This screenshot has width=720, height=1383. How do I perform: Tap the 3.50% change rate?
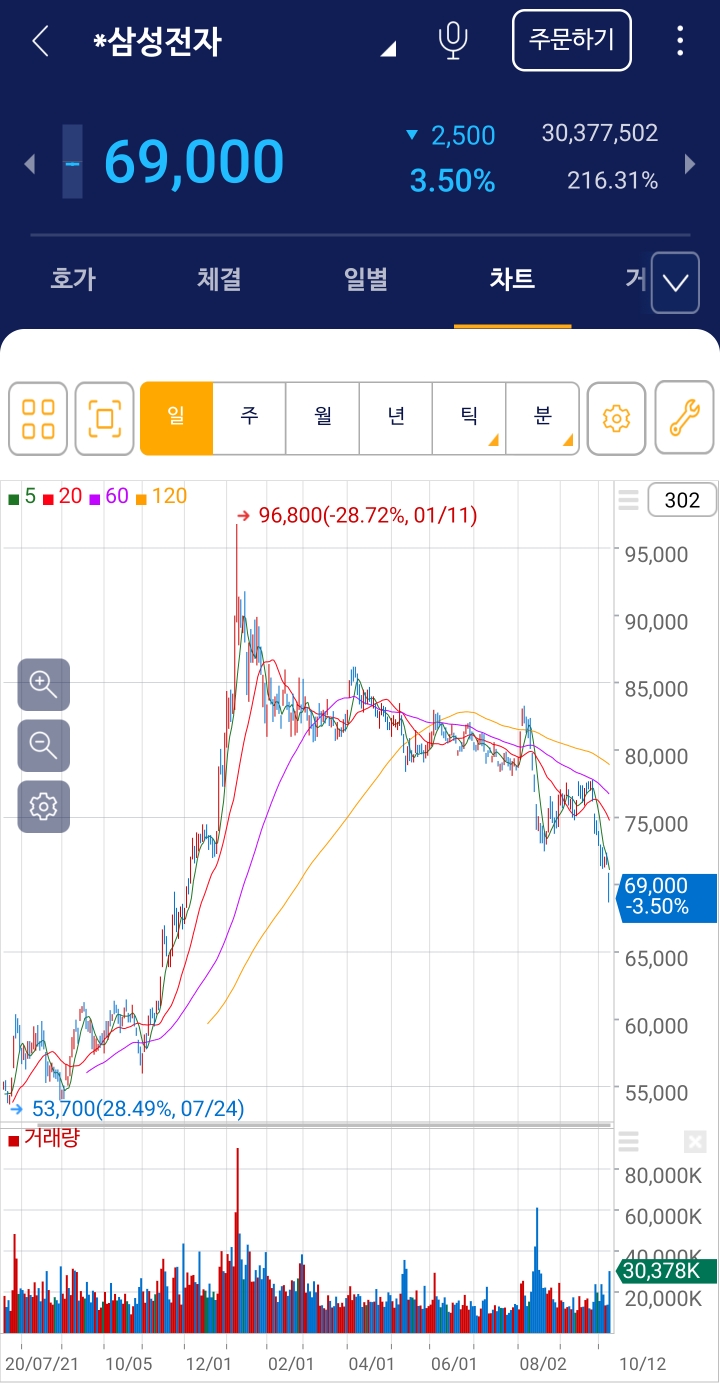click(x=452, y=181)
